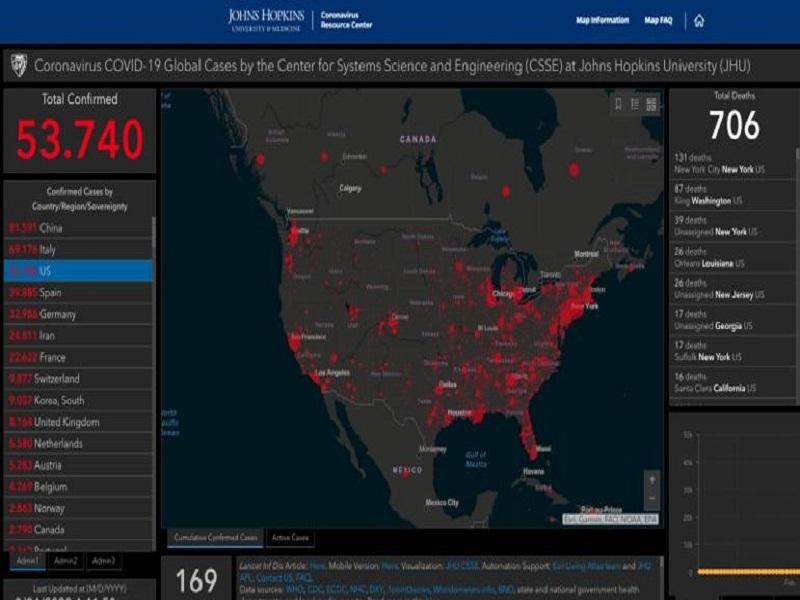
Task: Open the CDC data source link
Action: click(315, 589)
